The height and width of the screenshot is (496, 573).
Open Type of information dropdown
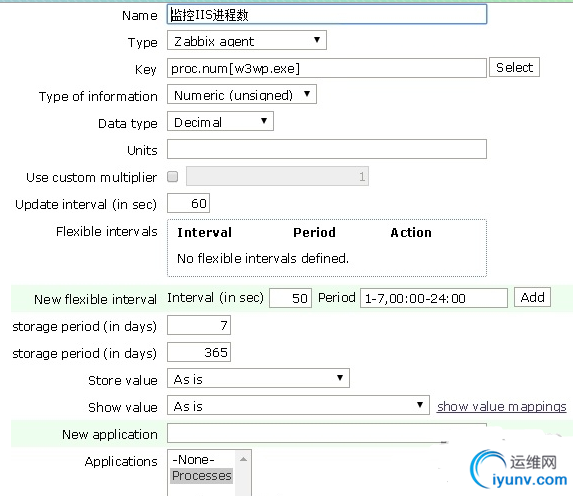click(242, 95)
